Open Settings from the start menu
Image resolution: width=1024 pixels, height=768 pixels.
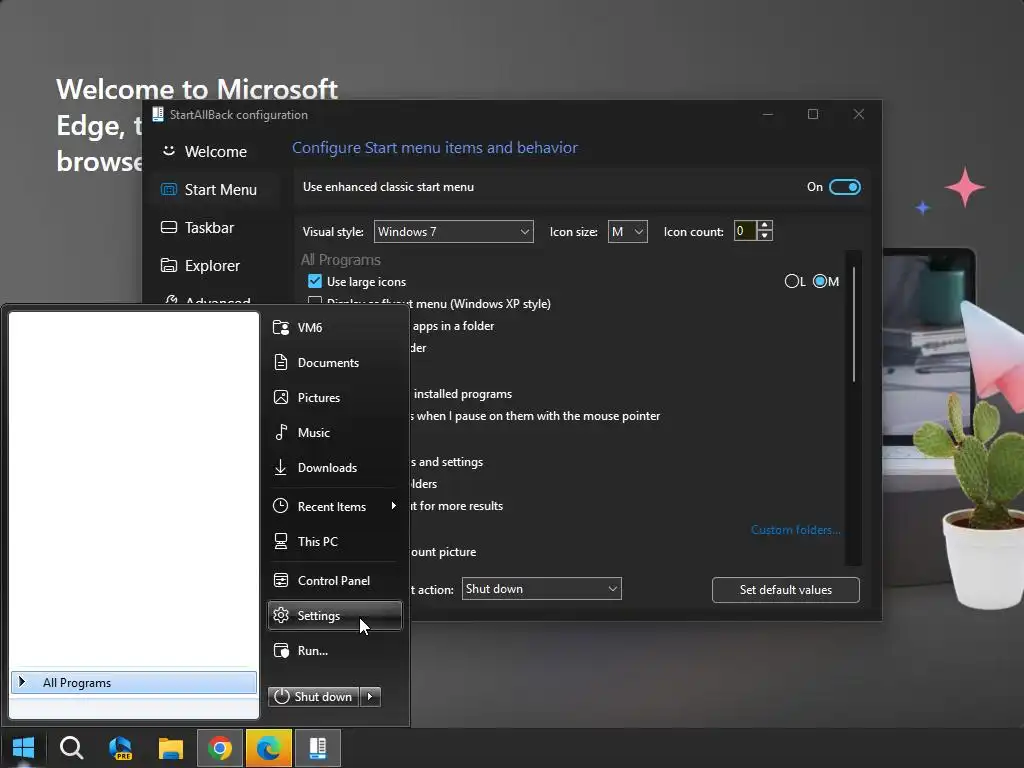coord(334,616)
